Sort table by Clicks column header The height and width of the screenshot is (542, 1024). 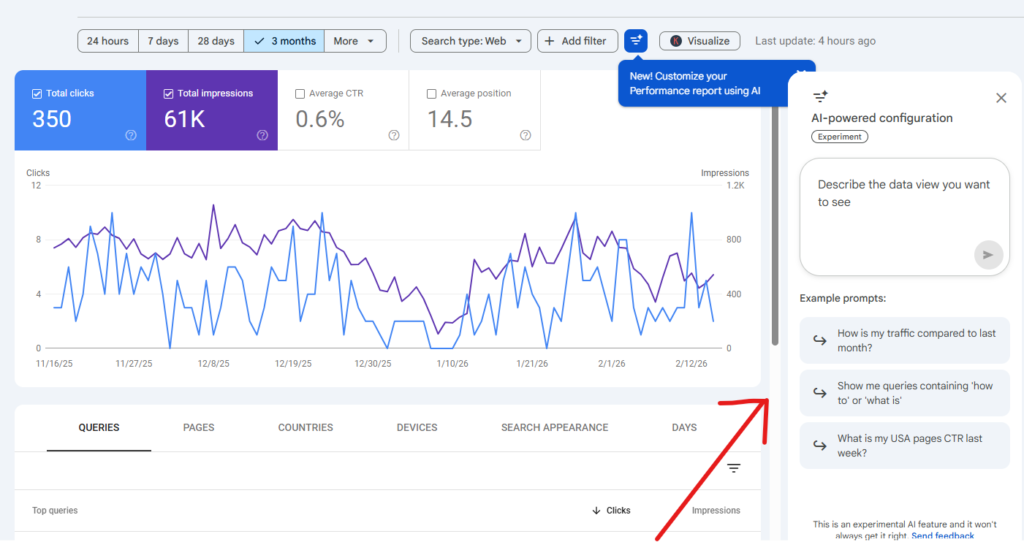point(618,511)
